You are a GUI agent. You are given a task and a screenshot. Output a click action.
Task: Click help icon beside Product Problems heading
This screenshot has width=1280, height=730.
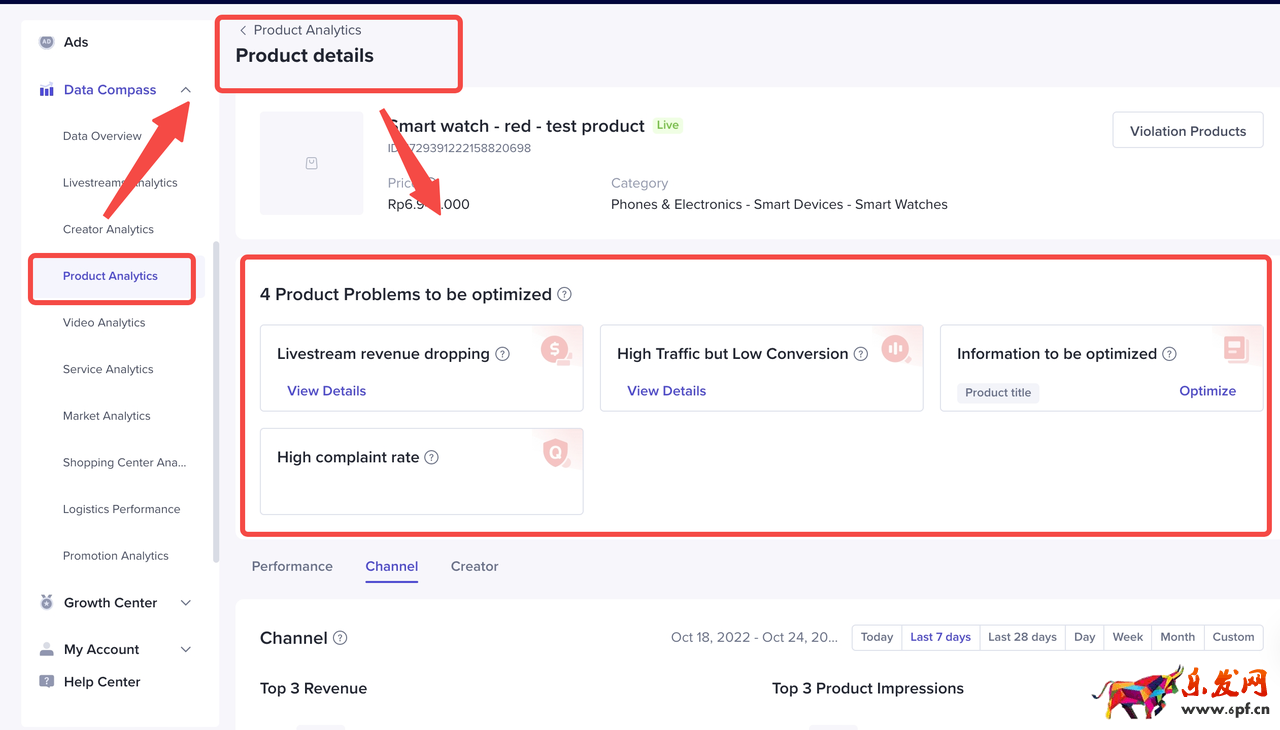click(x=565, y=294)
